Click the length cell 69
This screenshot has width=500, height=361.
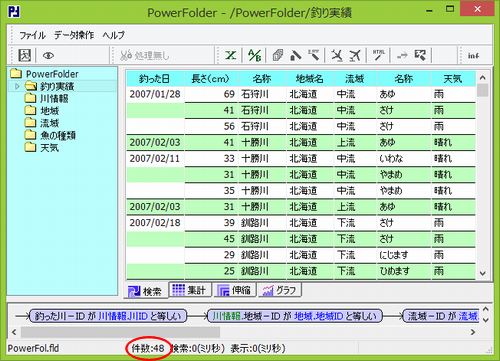pos(211,94)
